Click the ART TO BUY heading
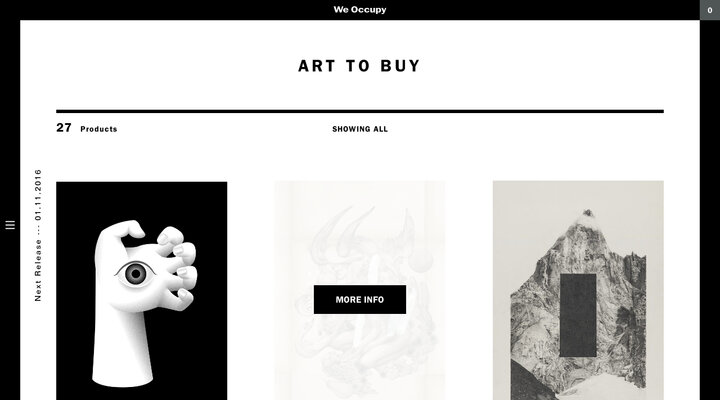The image size is (720, 400). pos(359,66)
